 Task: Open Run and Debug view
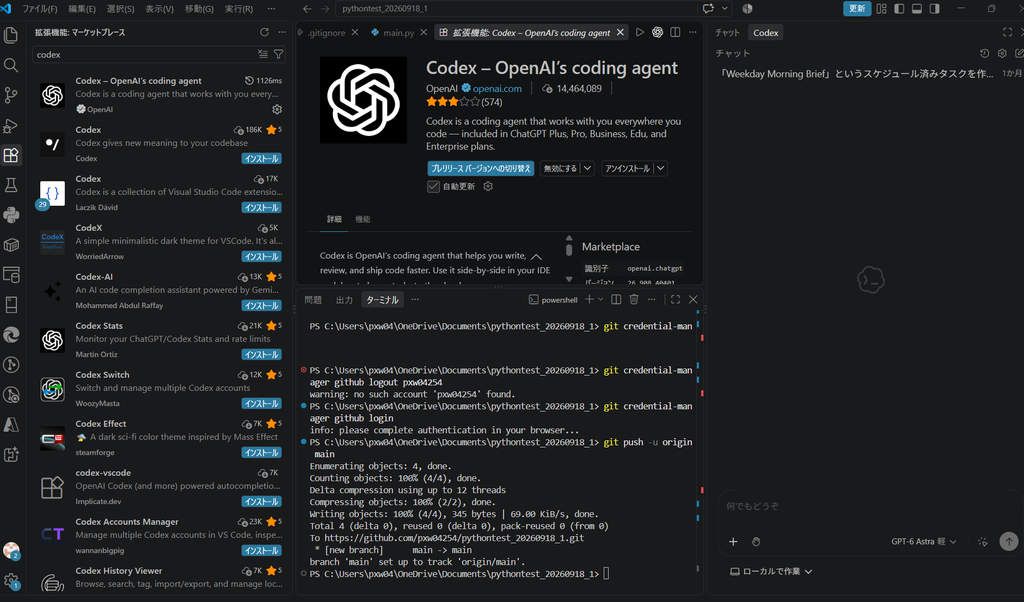(x=11, y=125)
